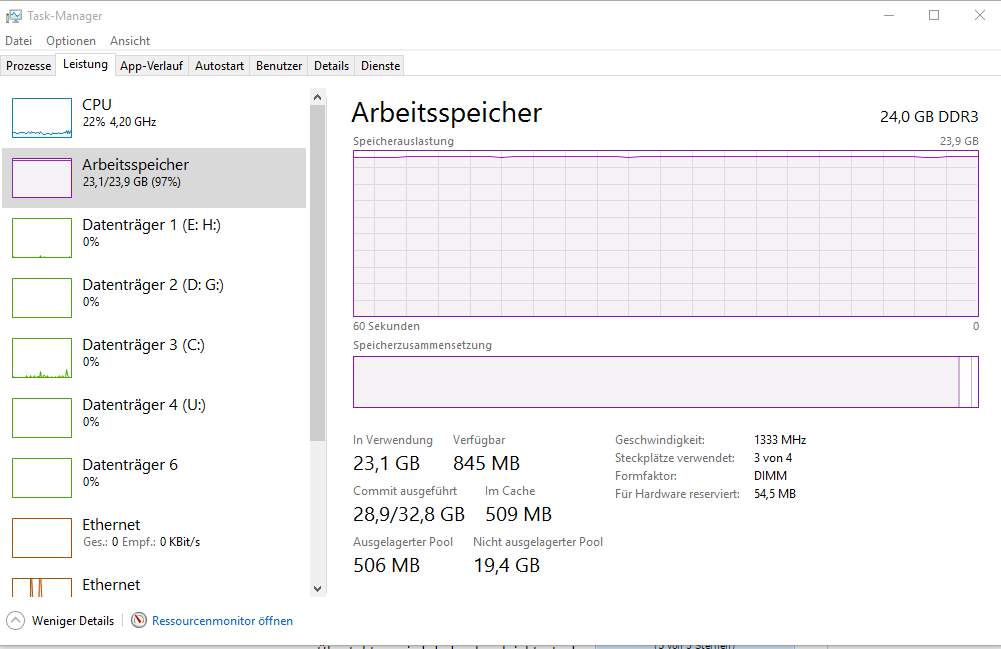This screenshot has width=1001, height=649.
Task: Collapse view with Weniger Details chevron
Action: [16, 620]
